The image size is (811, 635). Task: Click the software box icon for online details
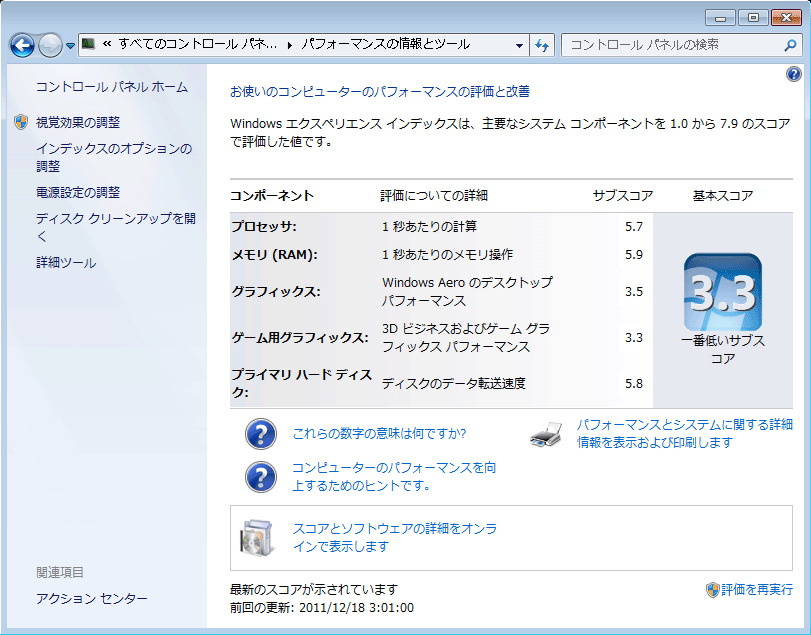pyautogui.click(x=257, y=538)
